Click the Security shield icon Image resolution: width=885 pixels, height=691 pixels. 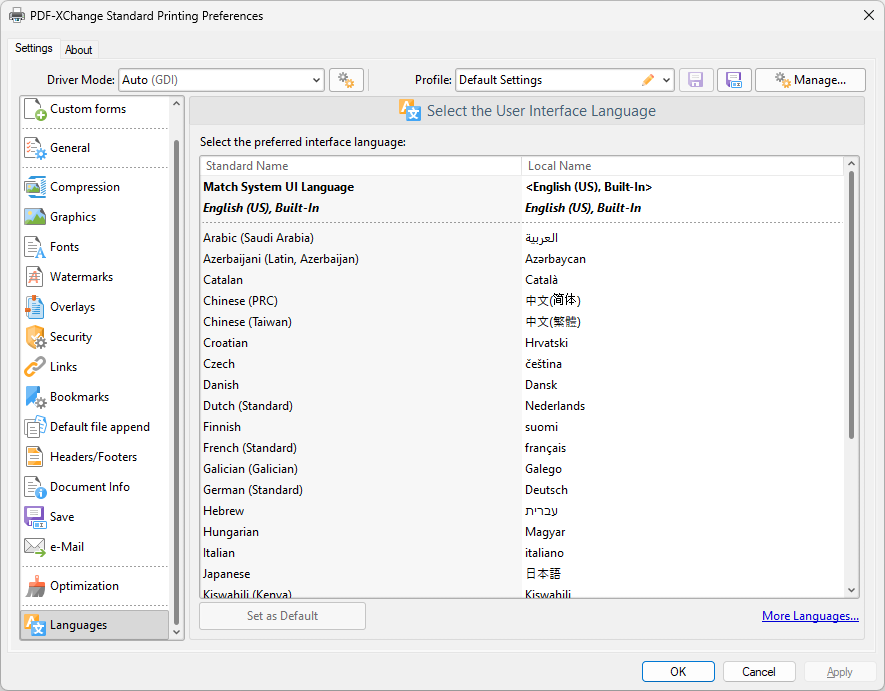(x=35, y=337)
